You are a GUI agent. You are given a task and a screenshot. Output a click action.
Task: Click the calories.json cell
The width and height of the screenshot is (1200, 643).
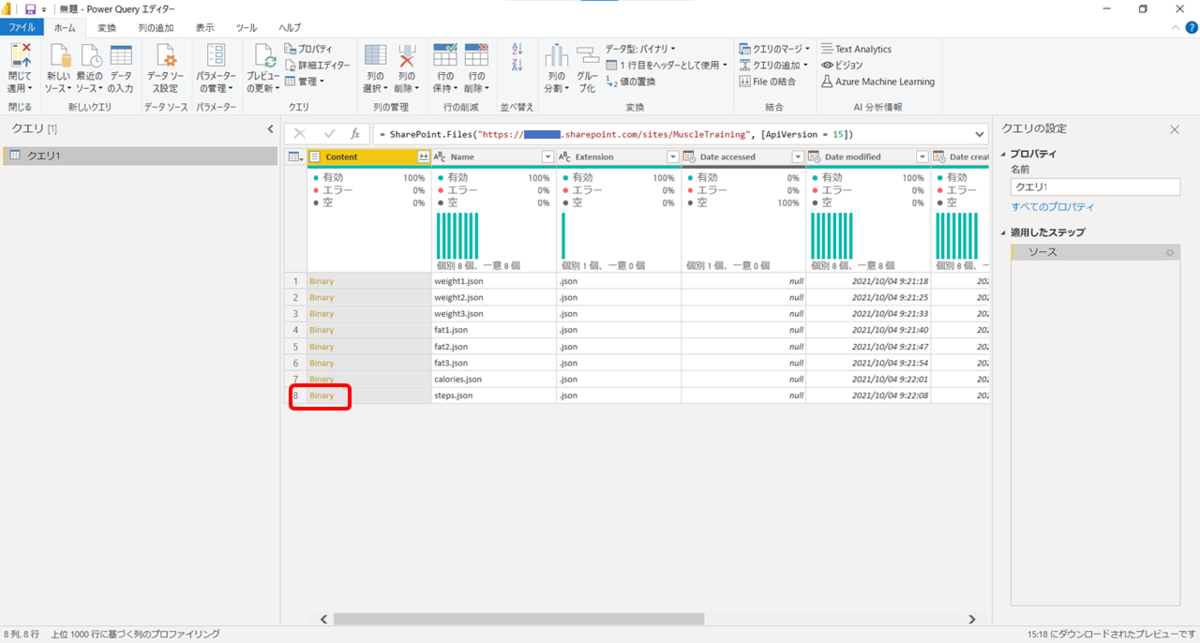493,379
